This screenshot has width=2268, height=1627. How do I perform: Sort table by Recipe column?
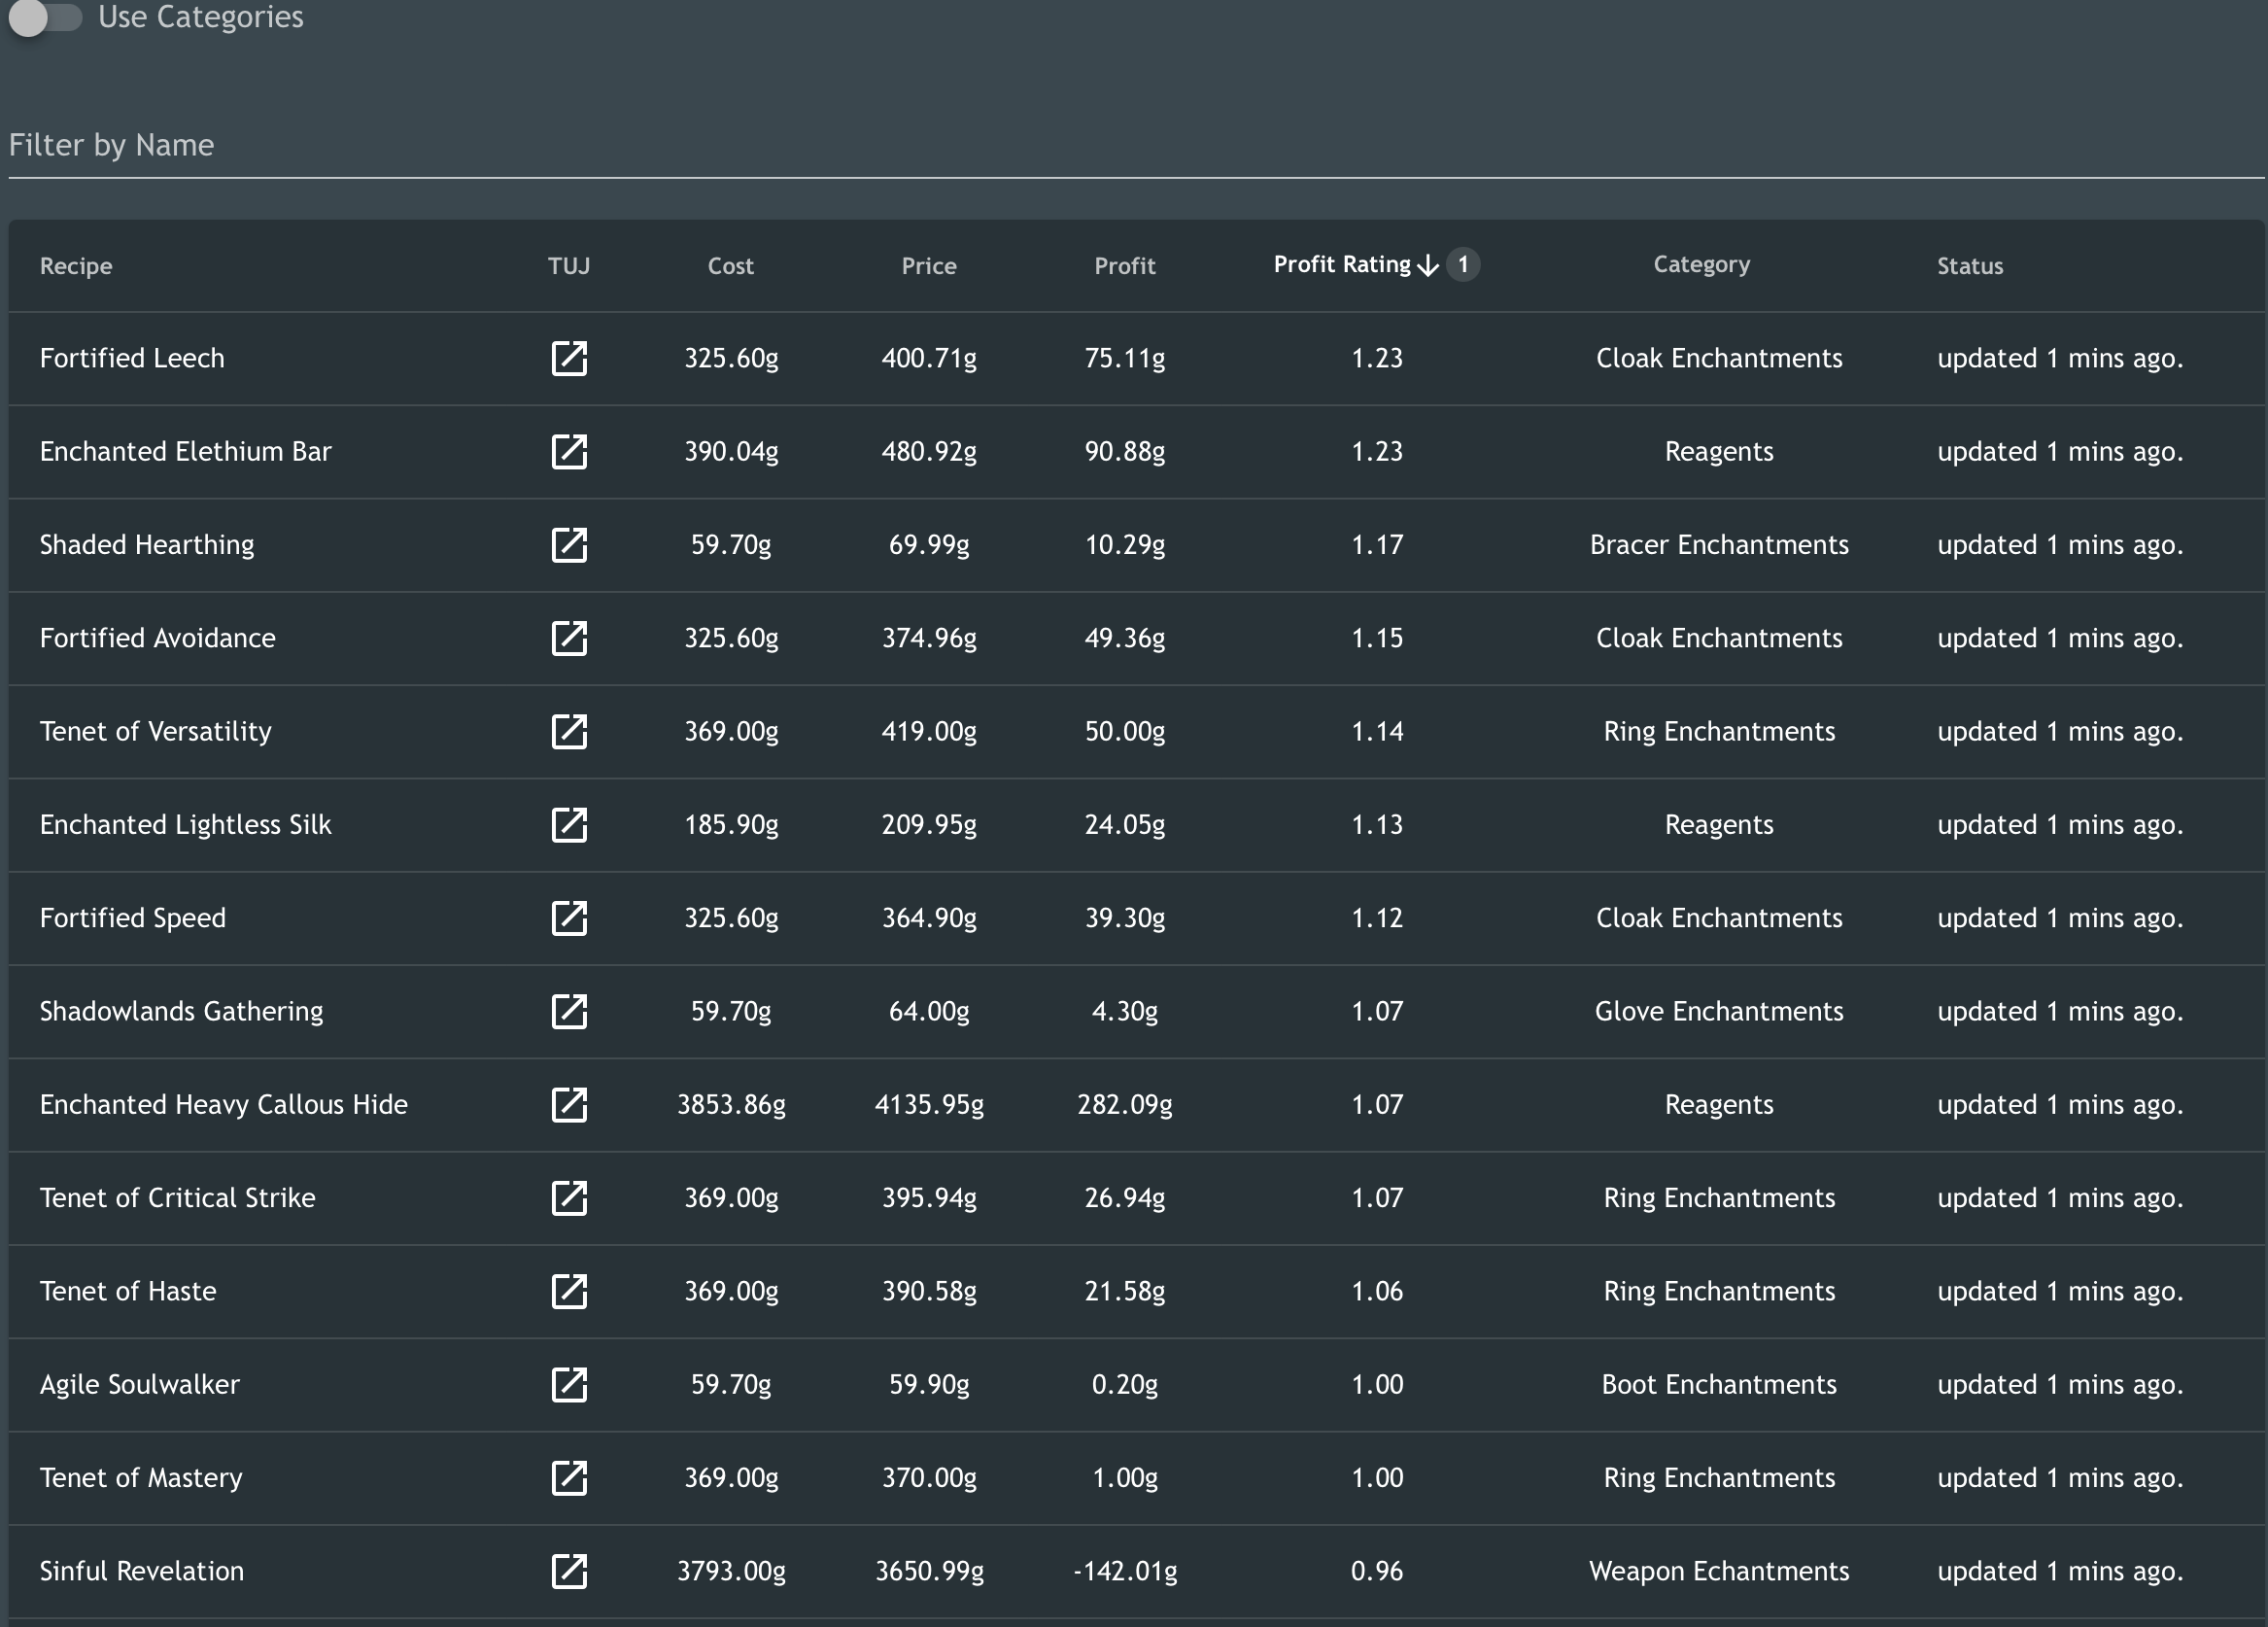[x=76, y=266]
